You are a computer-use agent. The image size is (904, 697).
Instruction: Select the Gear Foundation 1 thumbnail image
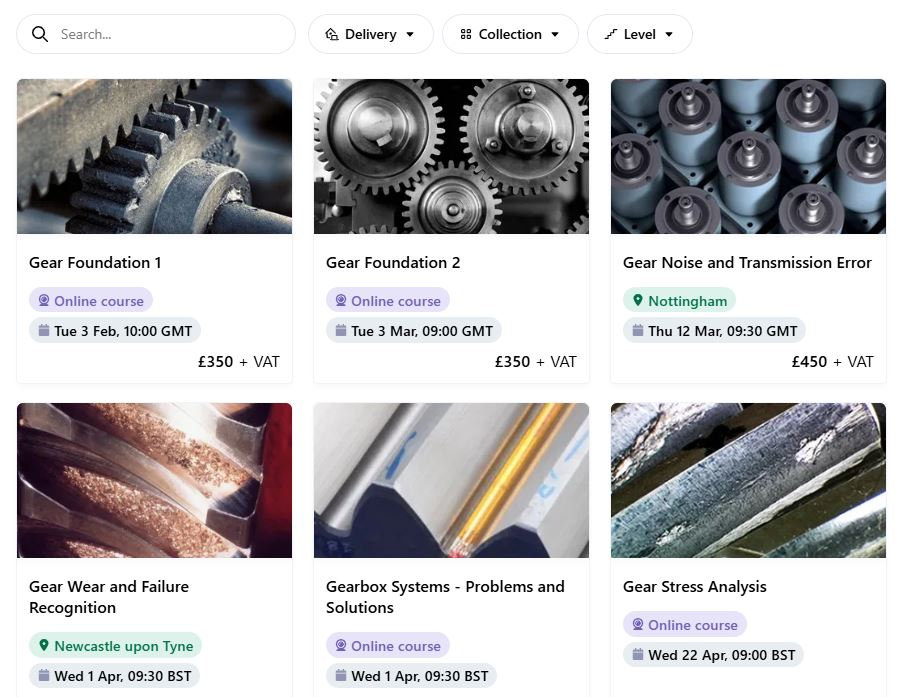[155, 156]
